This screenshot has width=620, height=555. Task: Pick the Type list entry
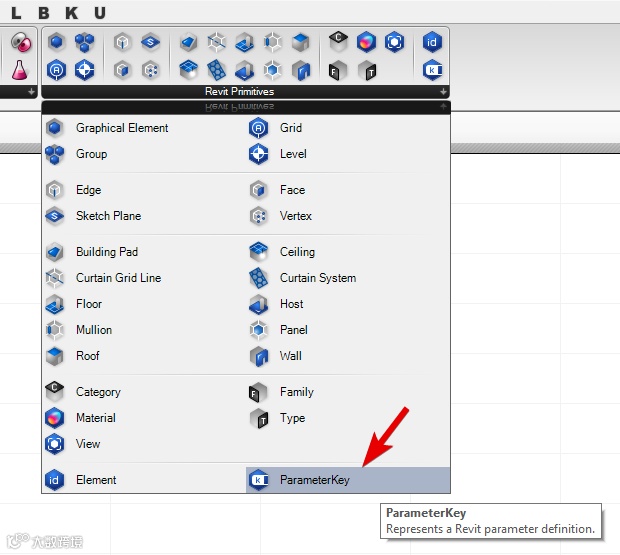[x=348, y=418]
